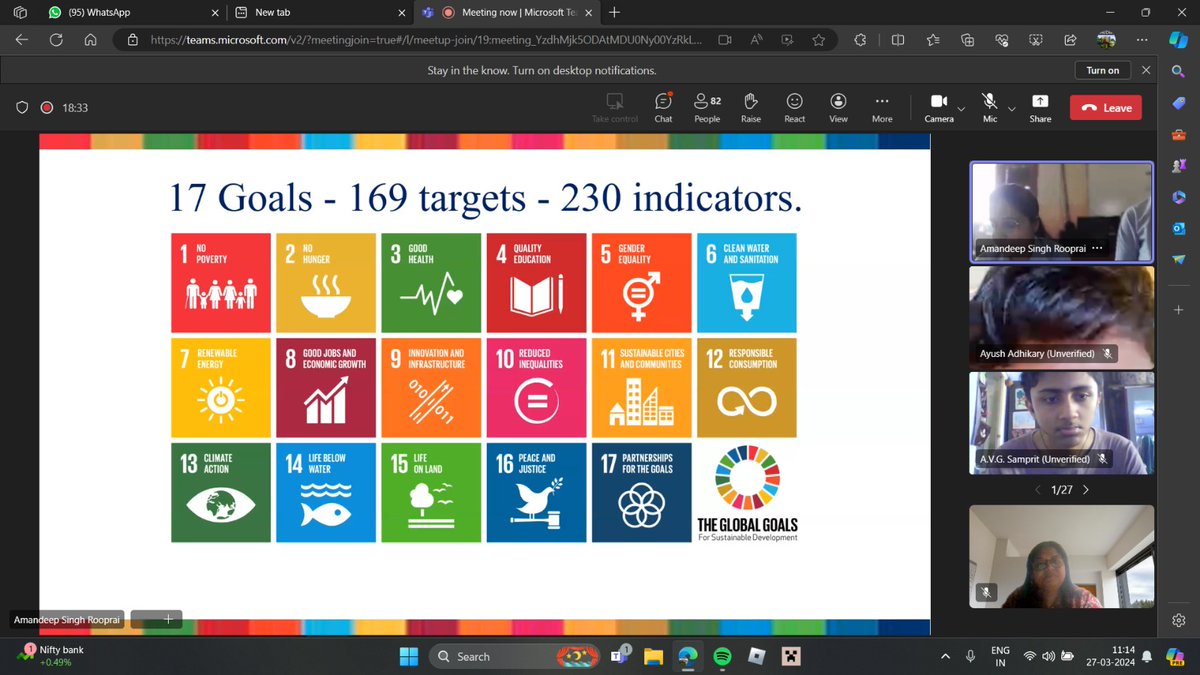The width and height of the screenshot is (1200, 675).
Task: Open more options on Amandeep Singh Rooprai tile
Action: tap(1097, 248)
